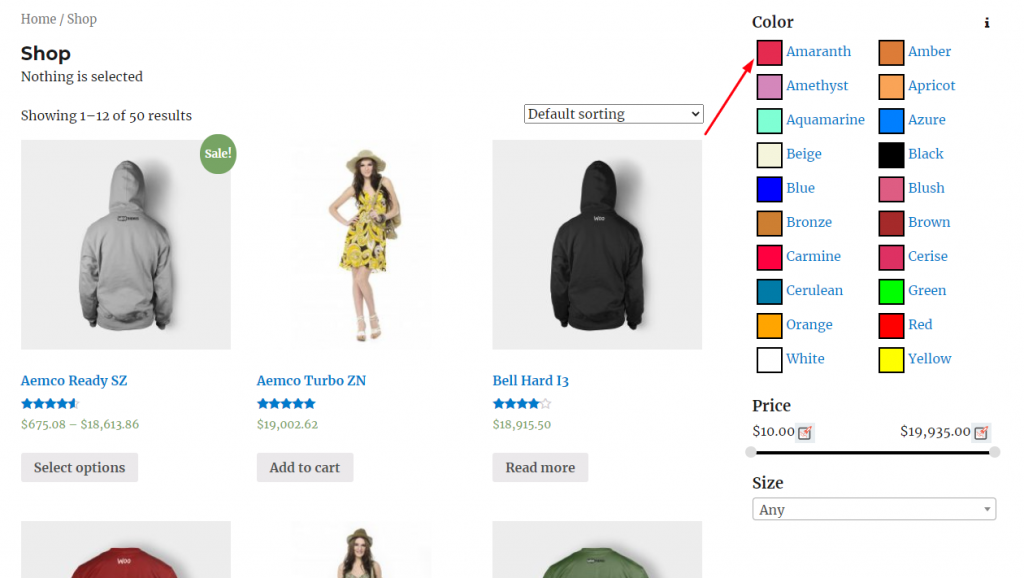Toggle the Orange color filter box
This screenshot has height=578, width=1024.
pyautogui.click(x=769, y=326)
